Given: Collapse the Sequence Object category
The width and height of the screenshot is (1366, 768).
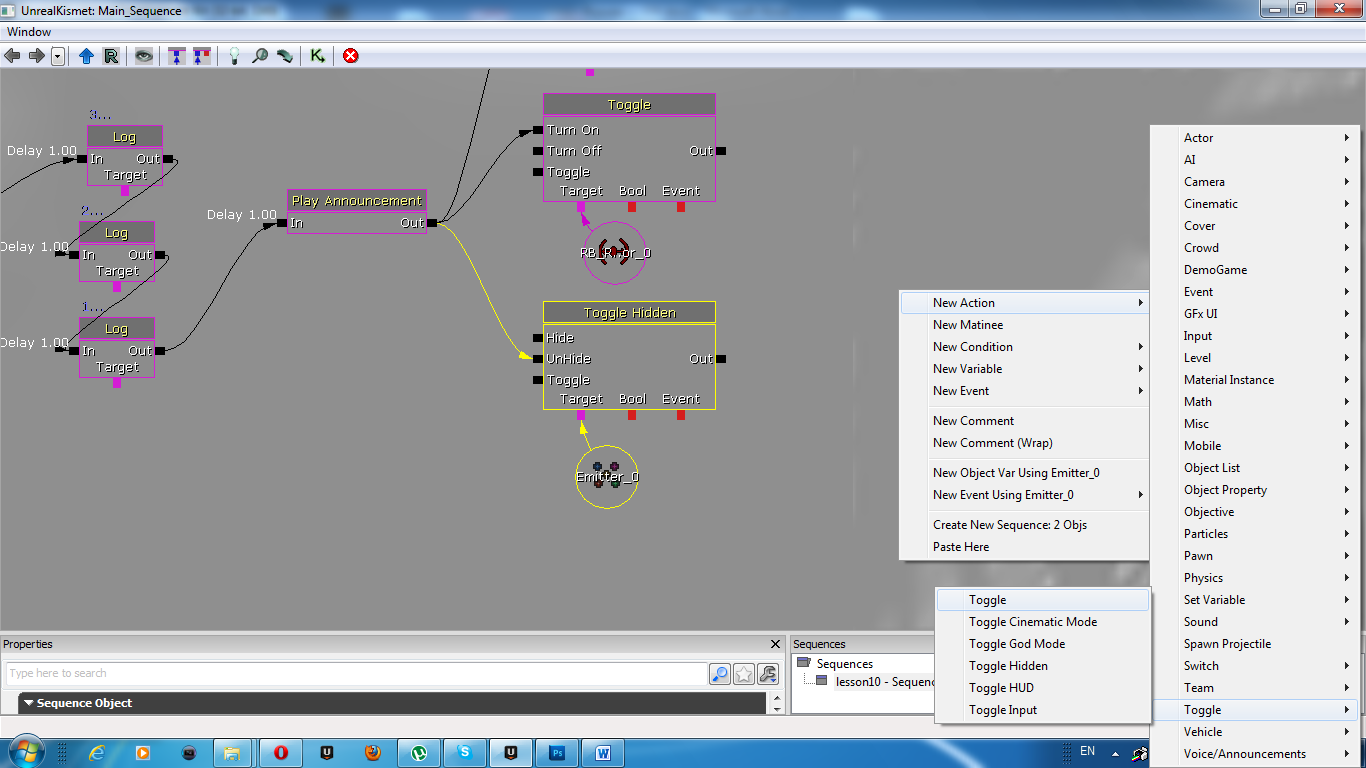Looking at the screenshot, I should (28, 703).
